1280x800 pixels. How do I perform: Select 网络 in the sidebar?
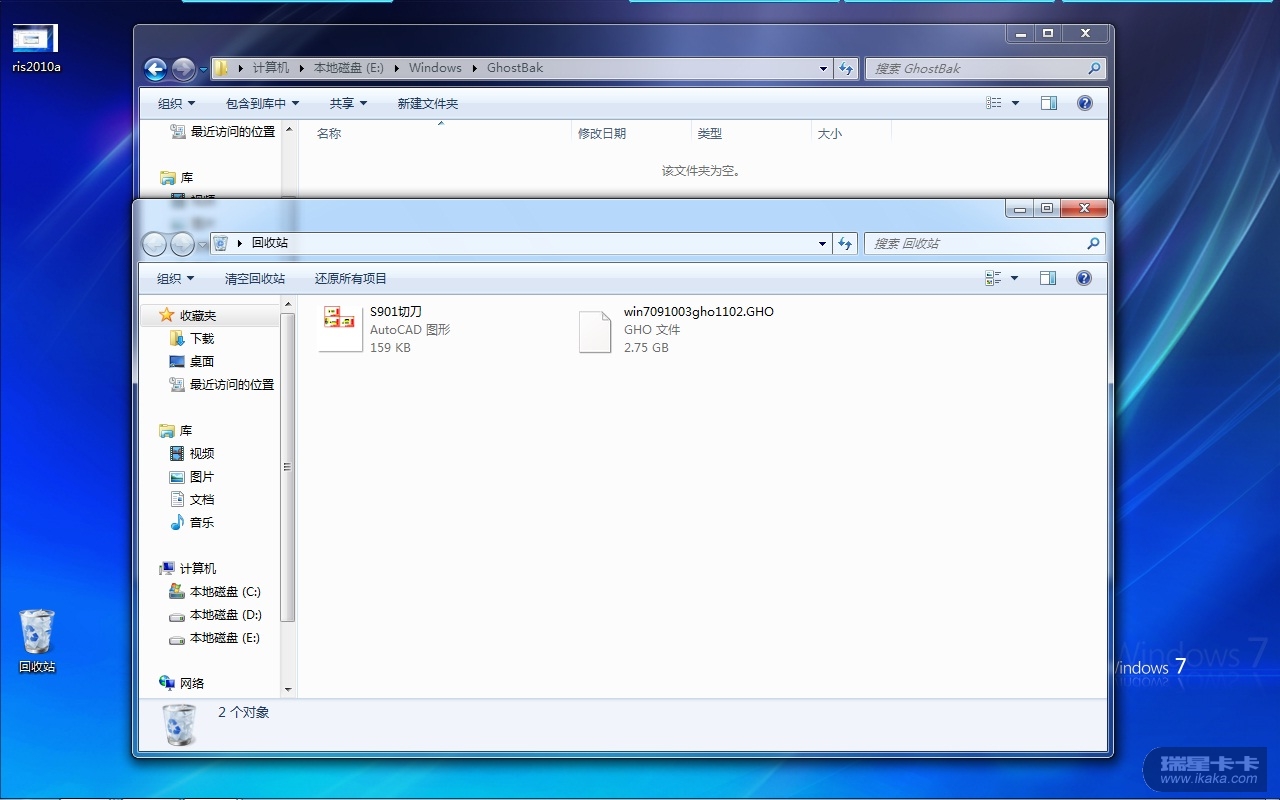click(x=182, y=684)
